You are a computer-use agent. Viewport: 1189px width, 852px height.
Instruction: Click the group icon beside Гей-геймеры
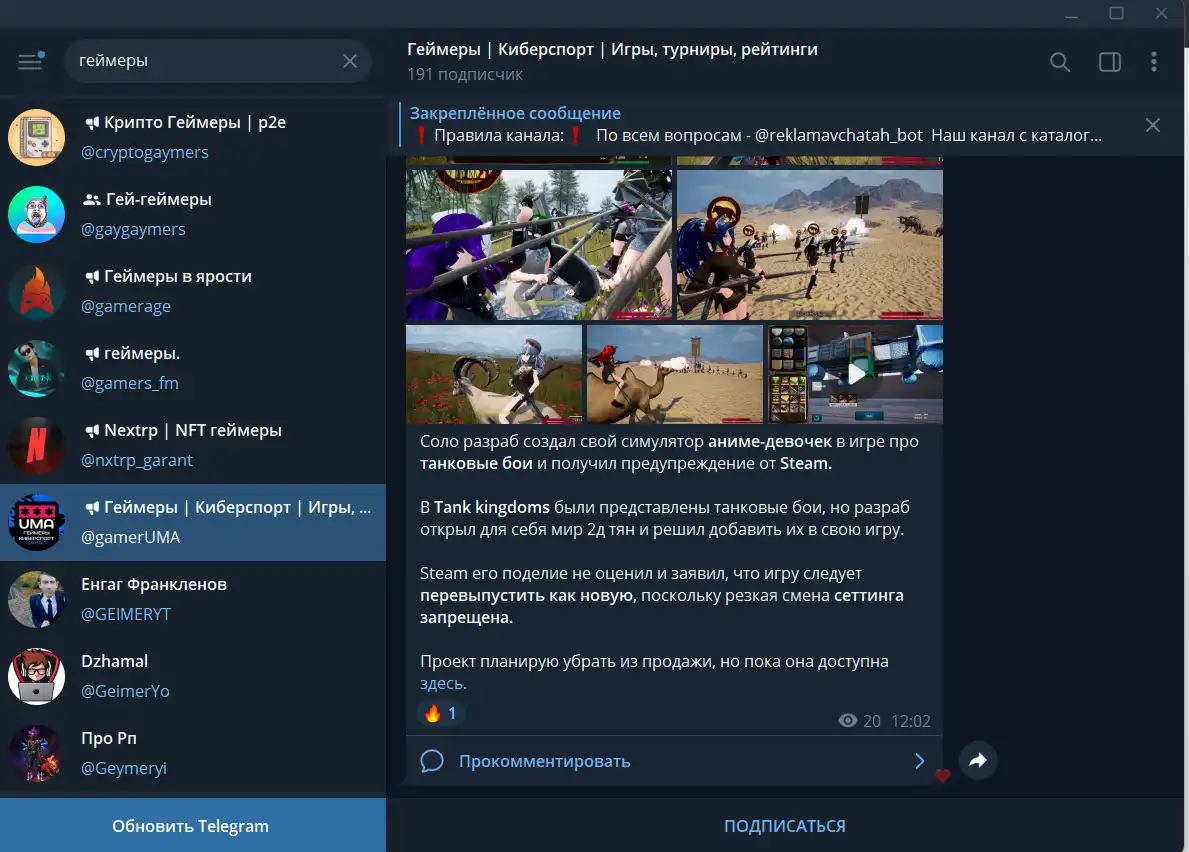coord(92,199)
